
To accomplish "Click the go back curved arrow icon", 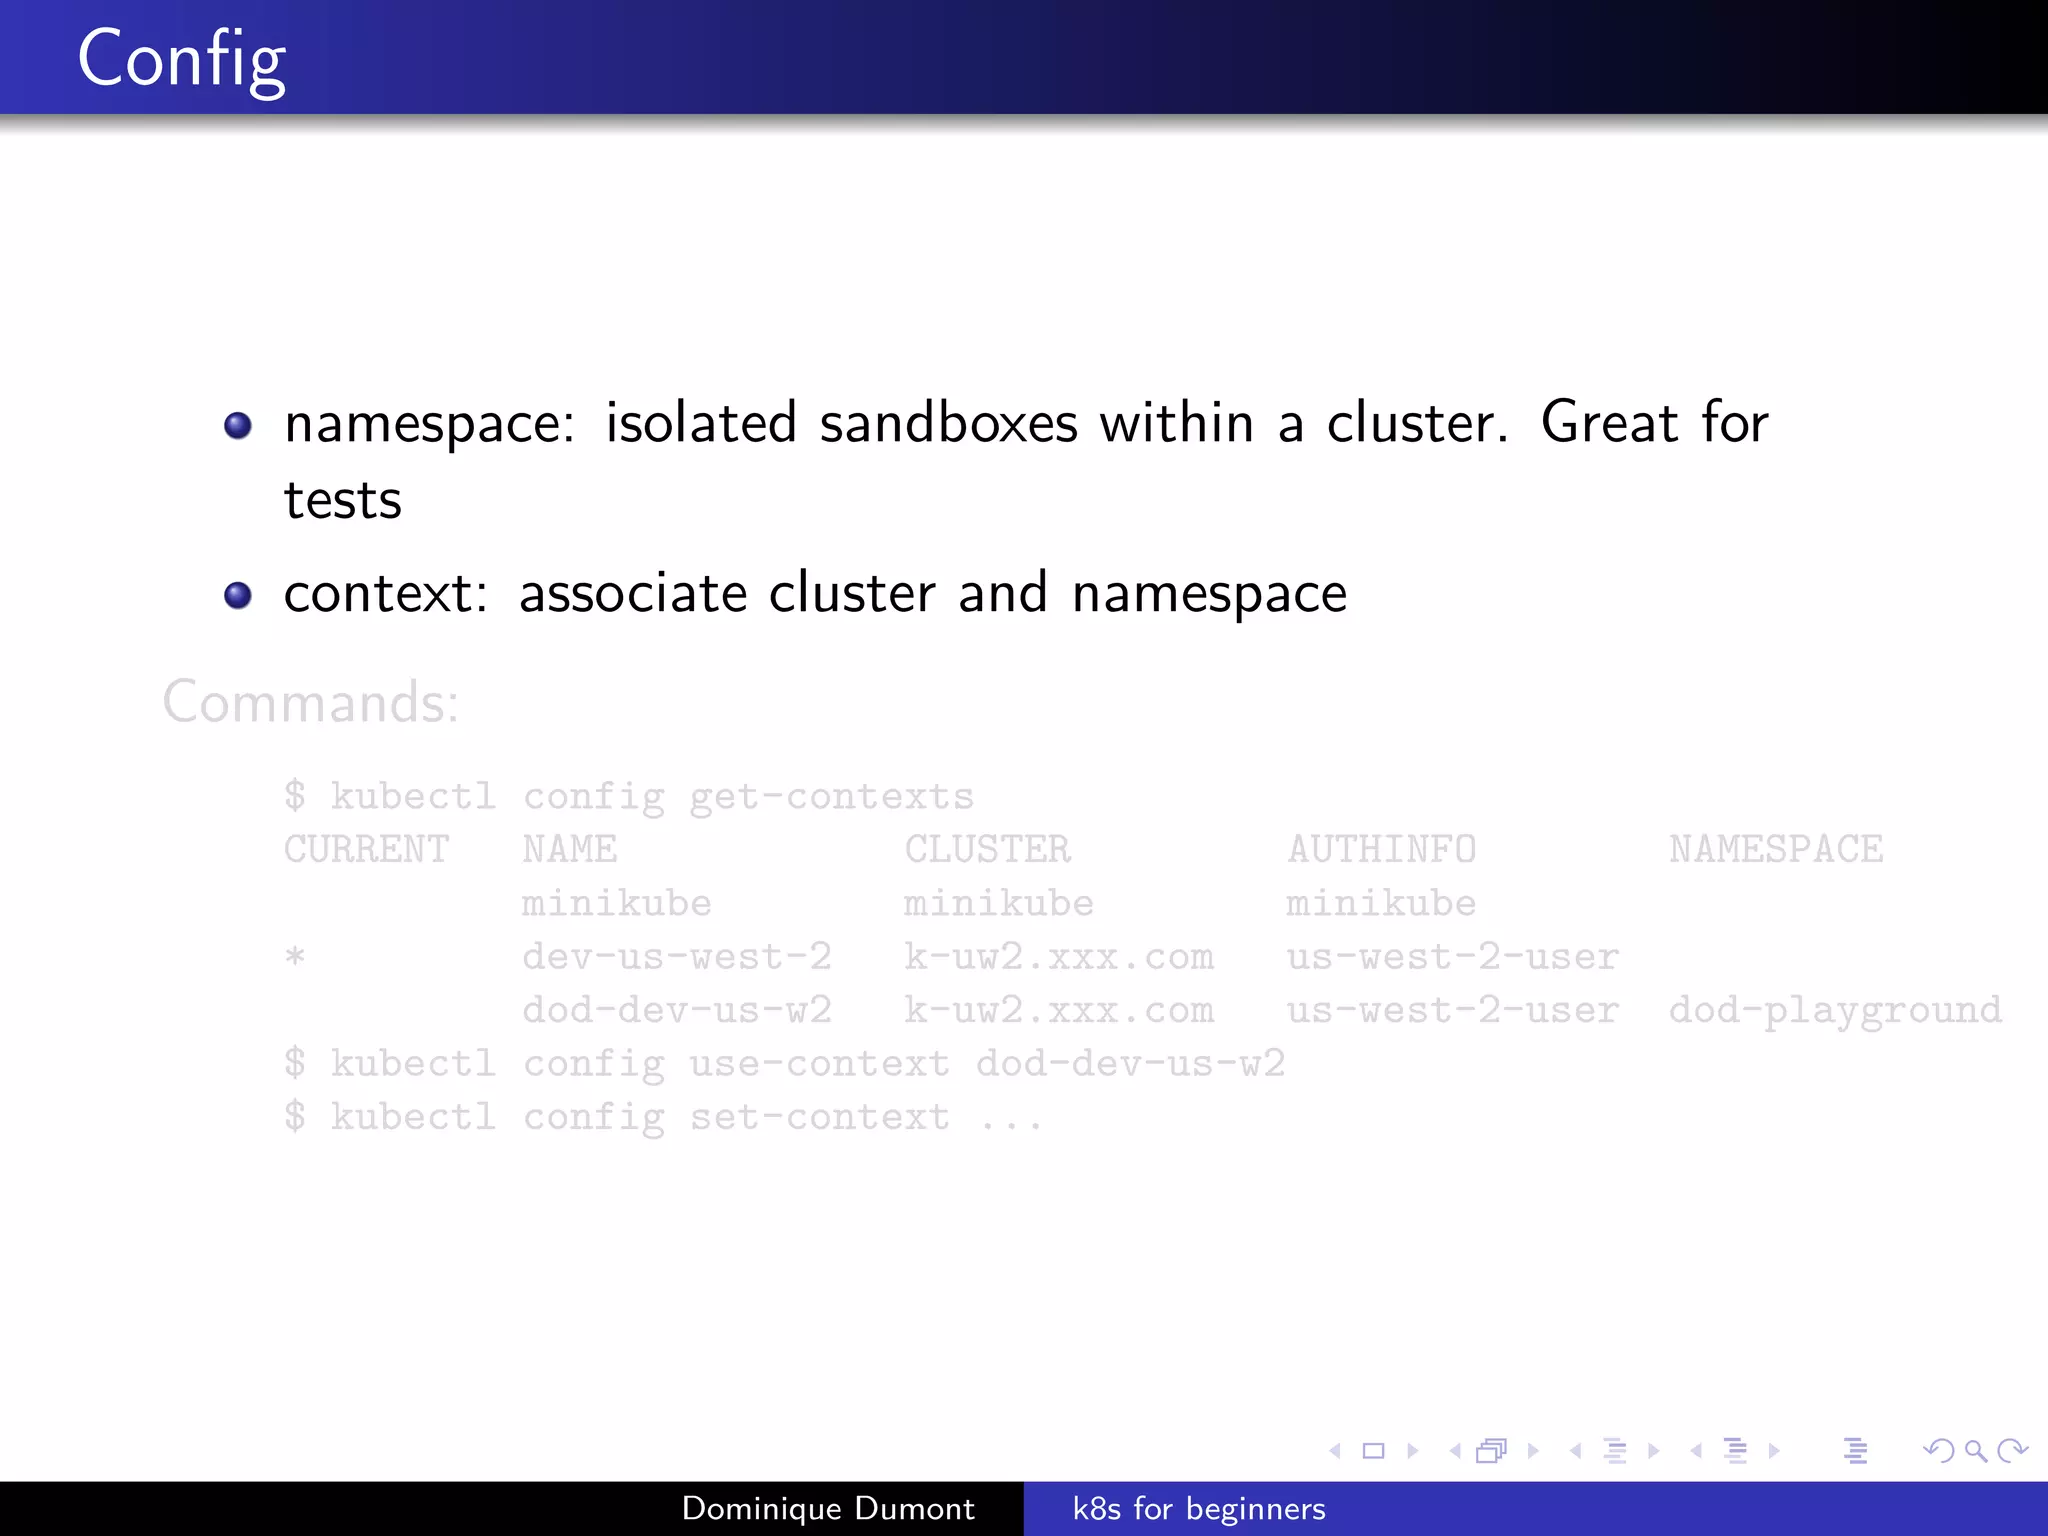I will 1938,1451.
